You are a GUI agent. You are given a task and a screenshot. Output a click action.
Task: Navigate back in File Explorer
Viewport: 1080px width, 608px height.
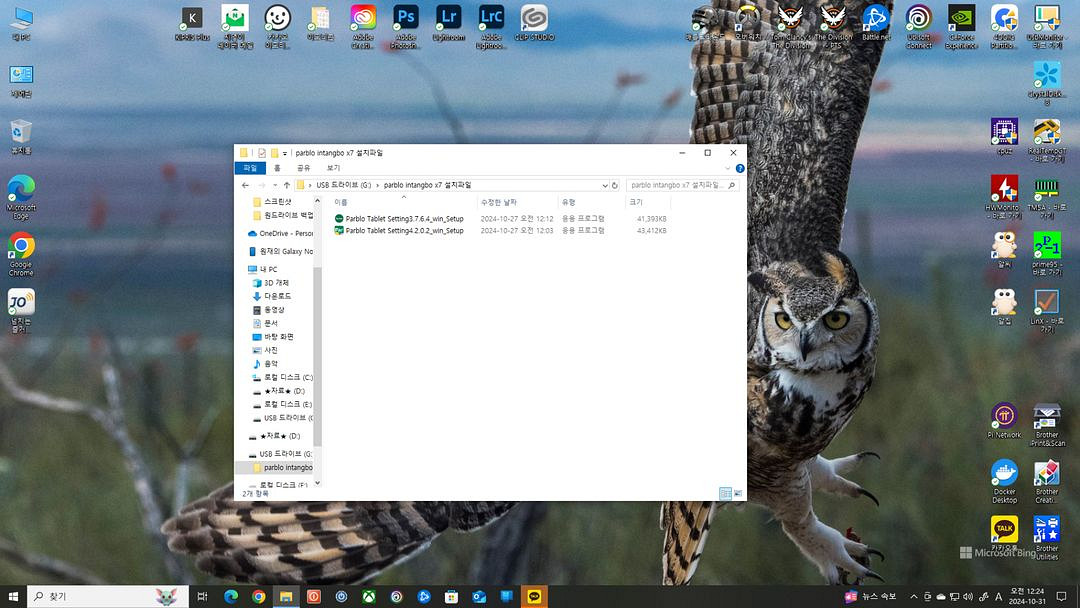click(x=245, y=185)
